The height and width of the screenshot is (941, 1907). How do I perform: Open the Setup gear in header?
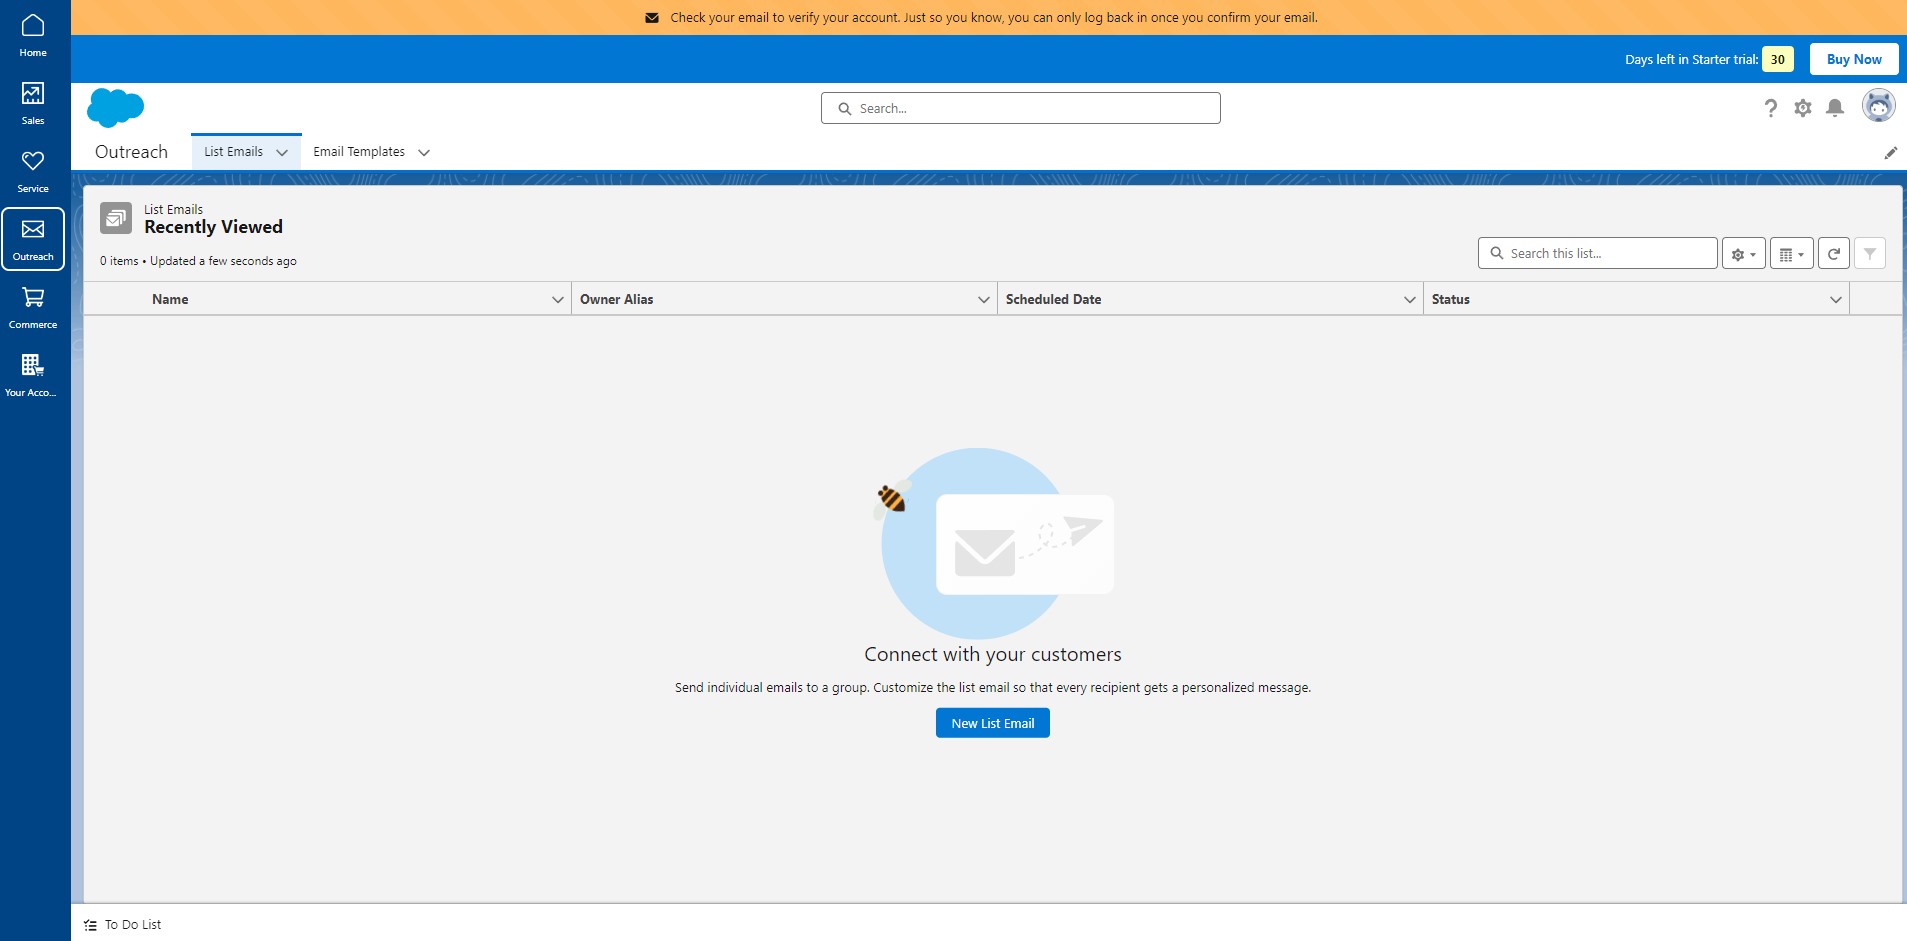click(x=1802, y=108)
